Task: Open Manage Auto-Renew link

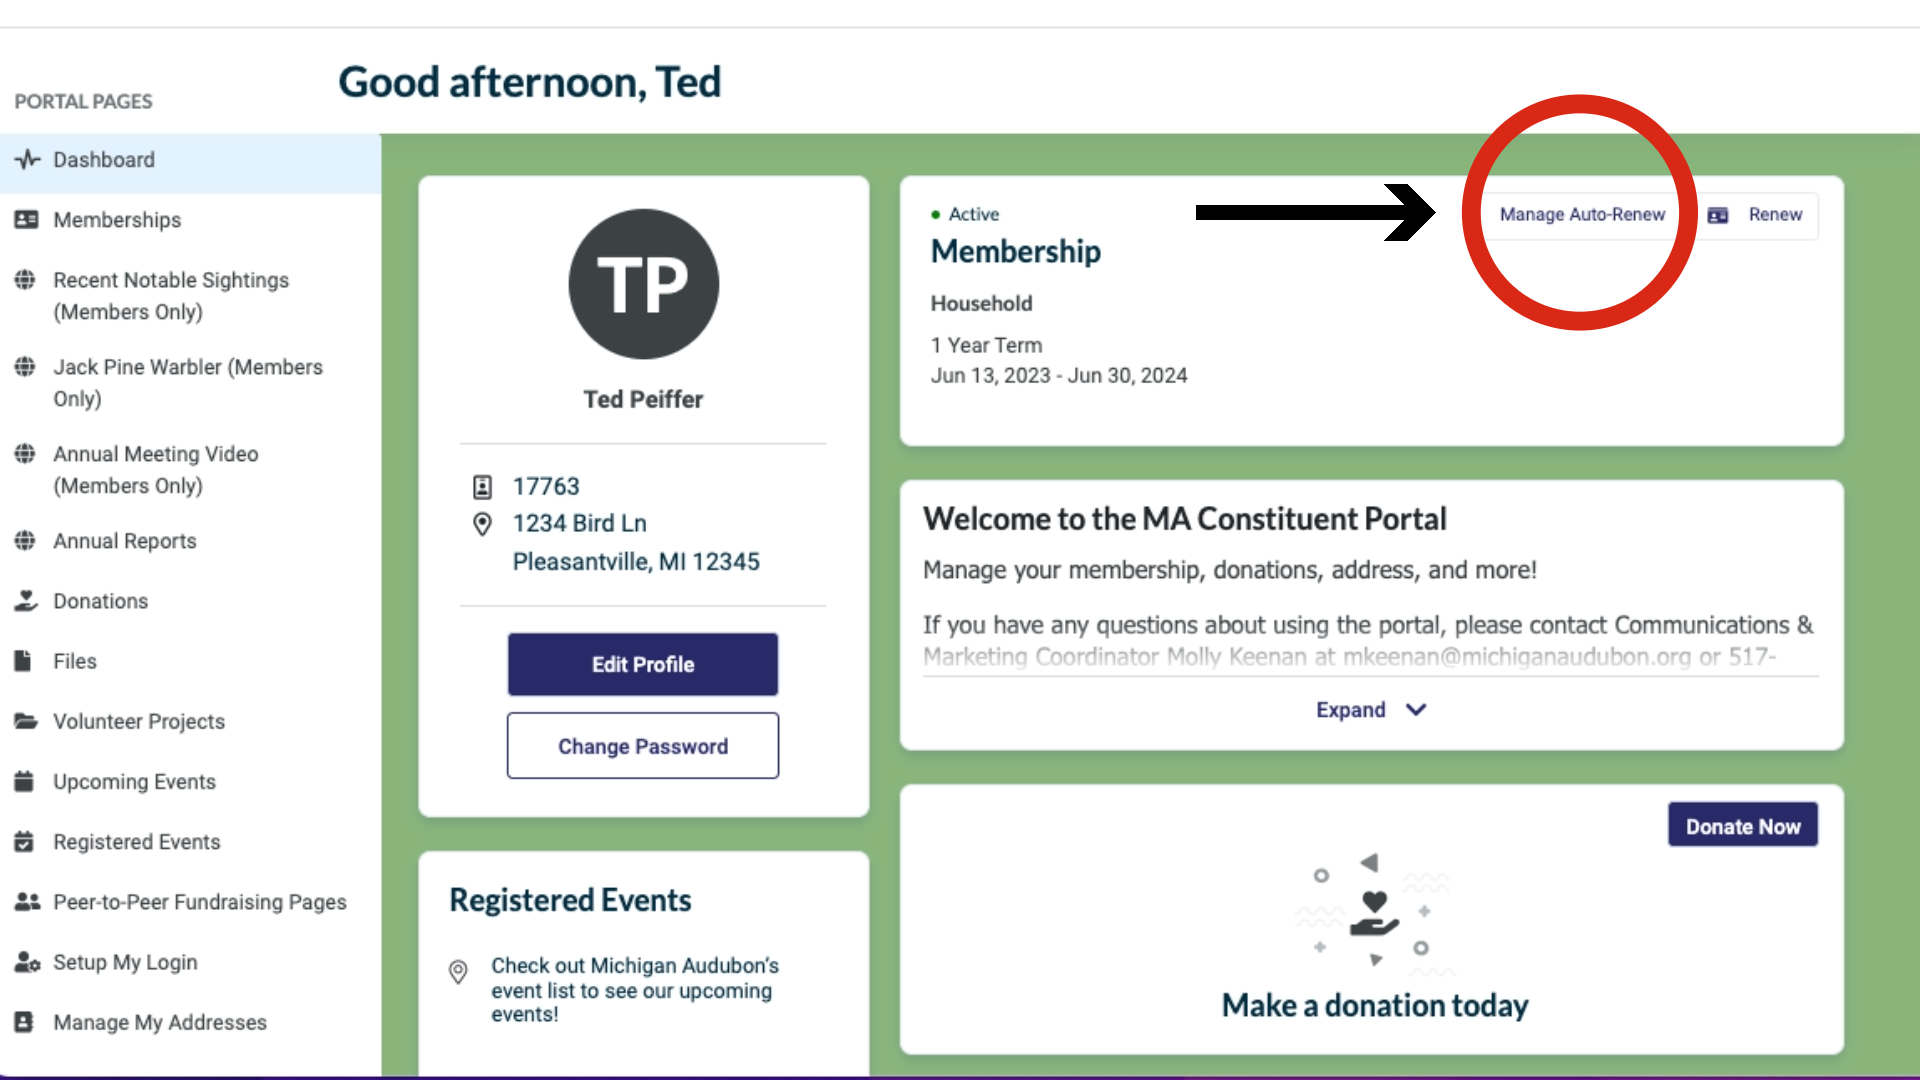Action: (1582, 214)
